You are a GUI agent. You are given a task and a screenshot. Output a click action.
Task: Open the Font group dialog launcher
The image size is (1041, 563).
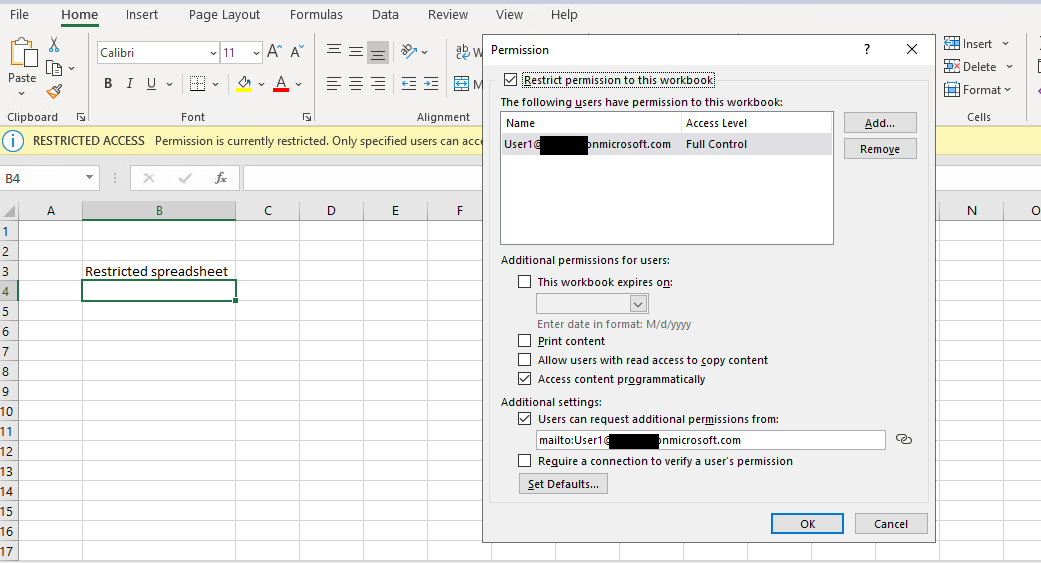point(307,117)
